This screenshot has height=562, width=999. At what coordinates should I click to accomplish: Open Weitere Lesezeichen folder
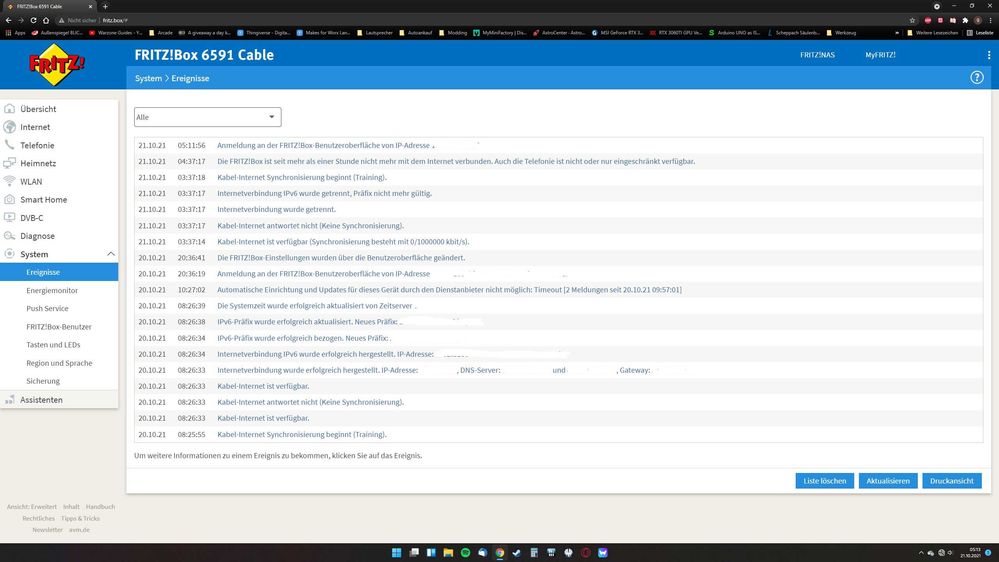click(932, 32)
